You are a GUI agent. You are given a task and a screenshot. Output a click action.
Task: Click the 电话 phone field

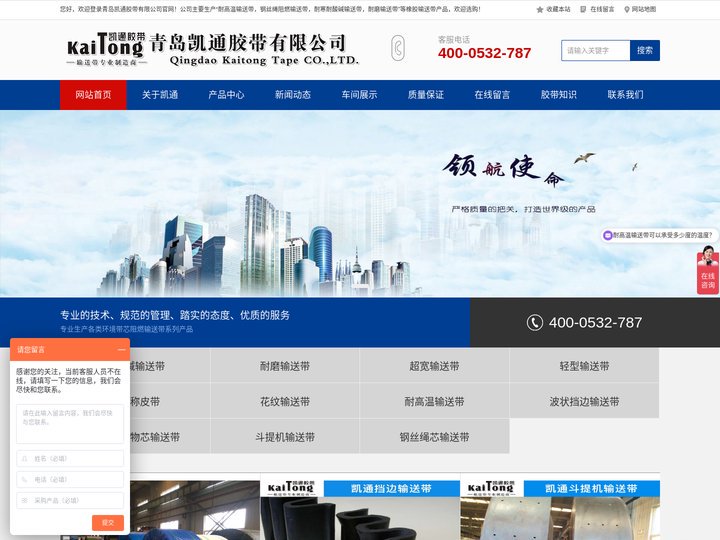tap(70, 479)
